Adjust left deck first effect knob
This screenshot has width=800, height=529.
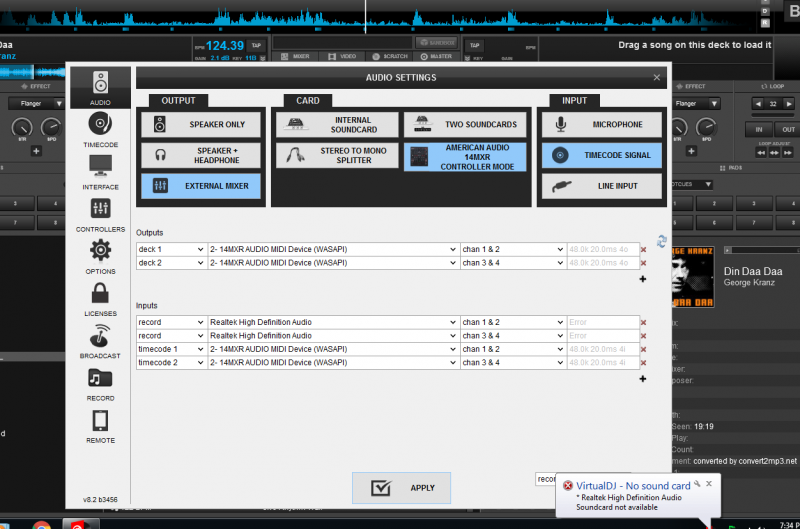pos(21,128)
